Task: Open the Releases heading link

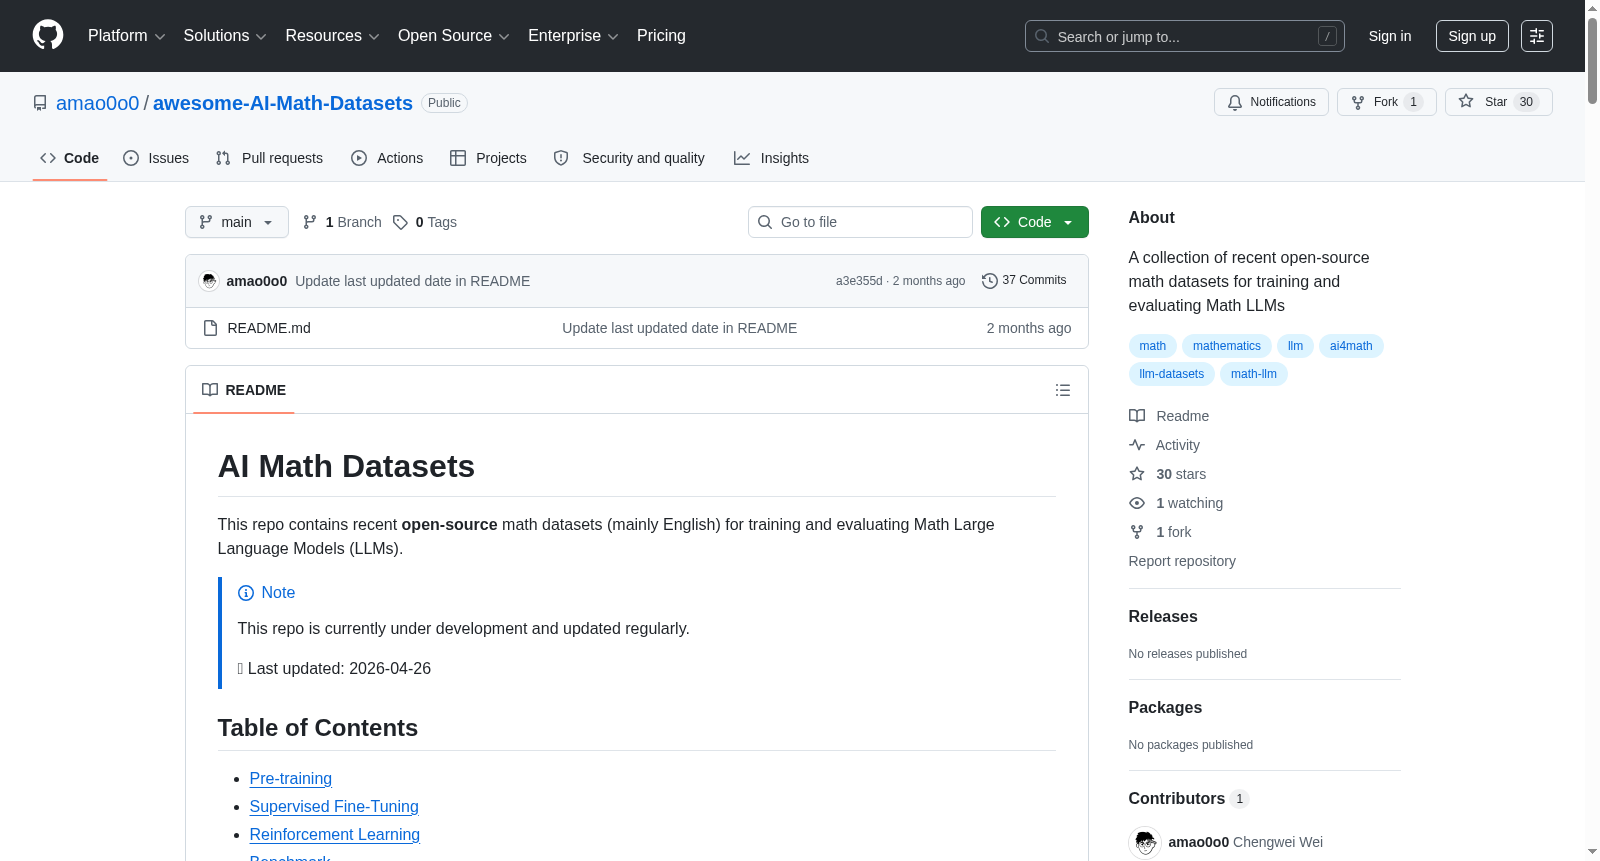Action: 1163,617
